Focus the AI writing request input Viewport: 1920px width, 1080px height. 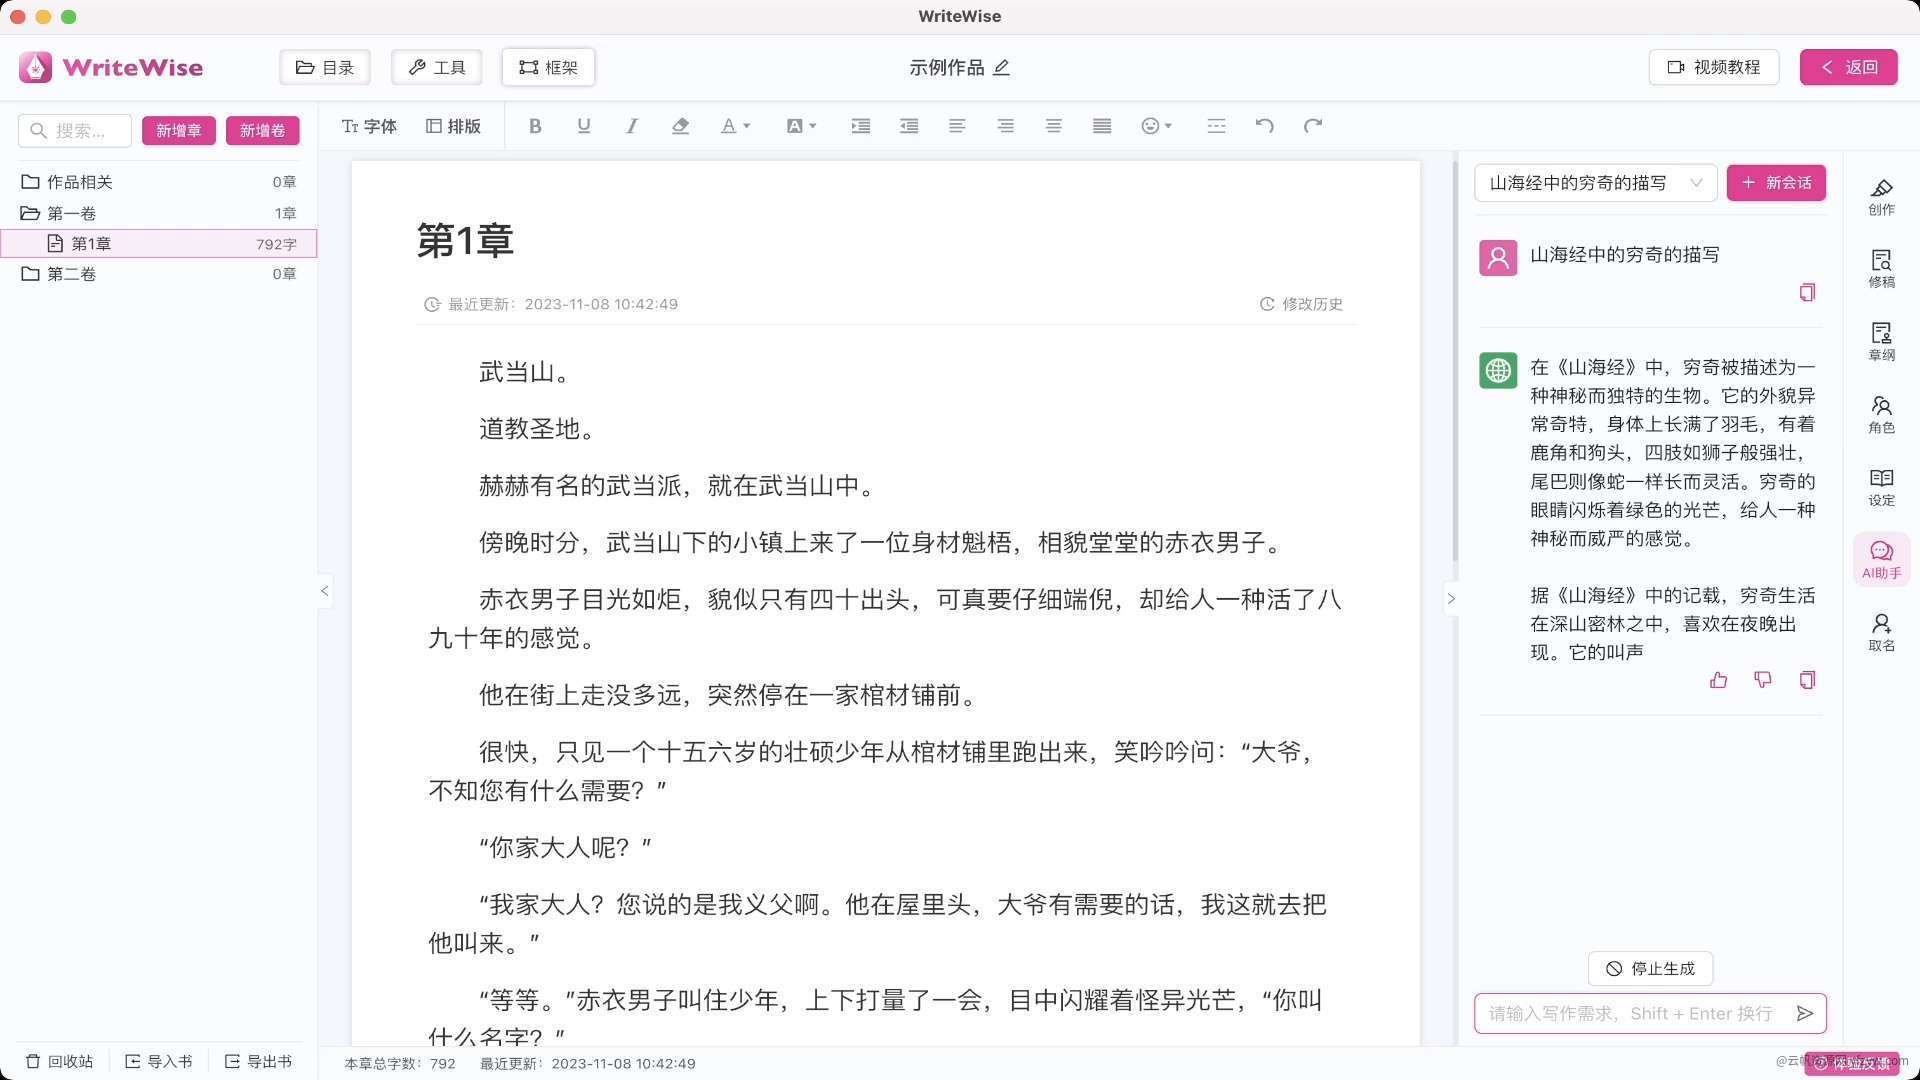click(1630, 1013)
